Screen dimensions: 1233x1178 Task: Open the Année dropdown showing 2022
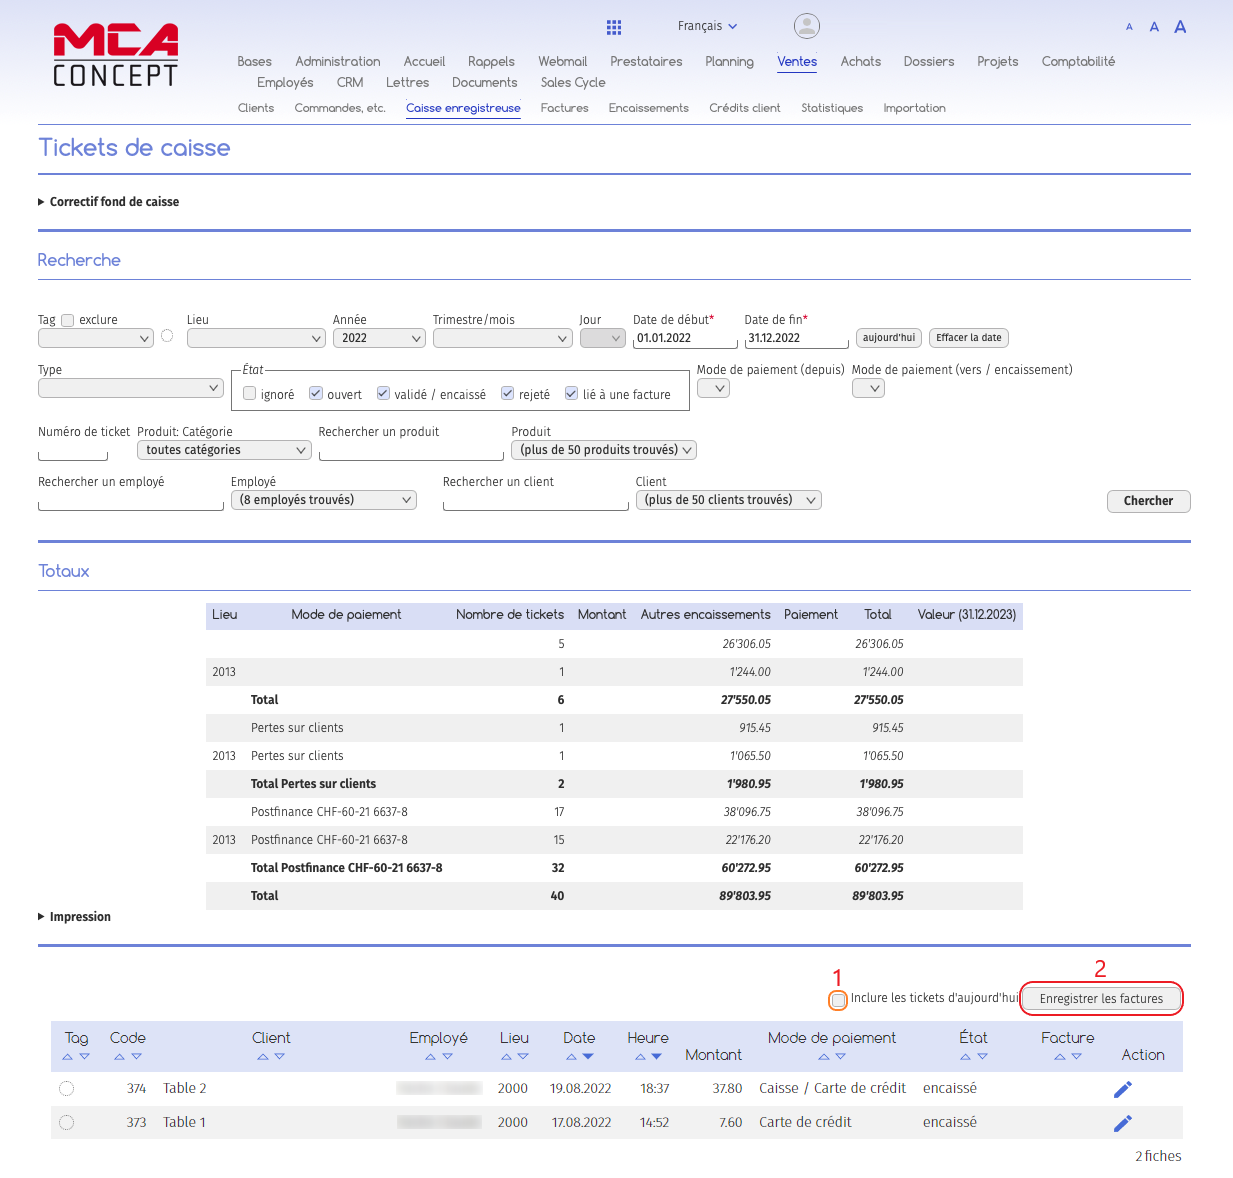click(379, 338)
